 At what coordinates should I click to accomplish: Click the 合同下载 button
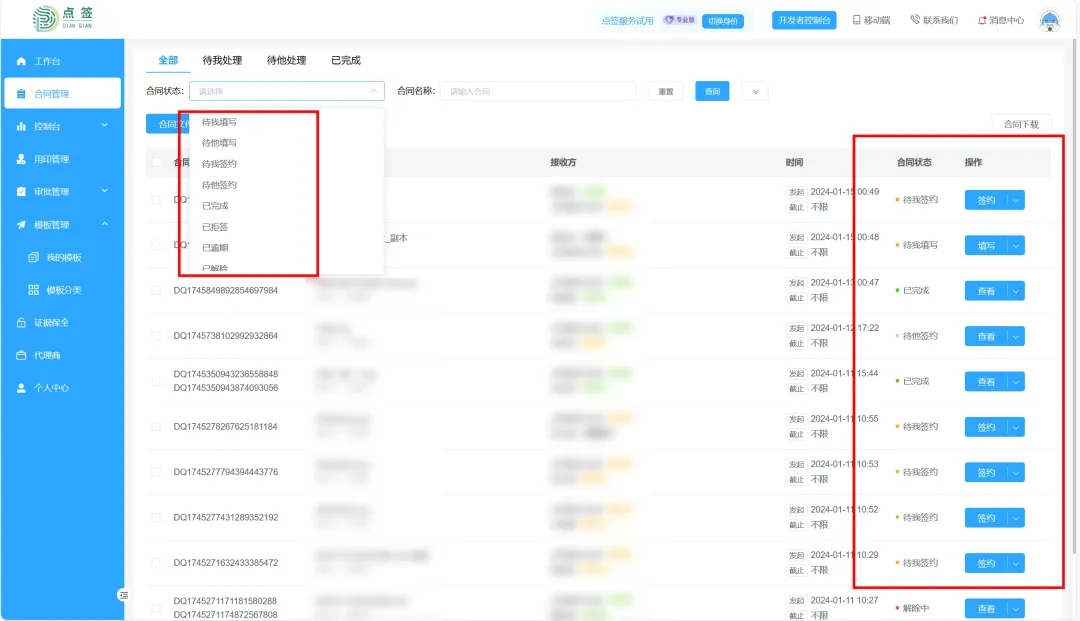[x=1021, y=125]
